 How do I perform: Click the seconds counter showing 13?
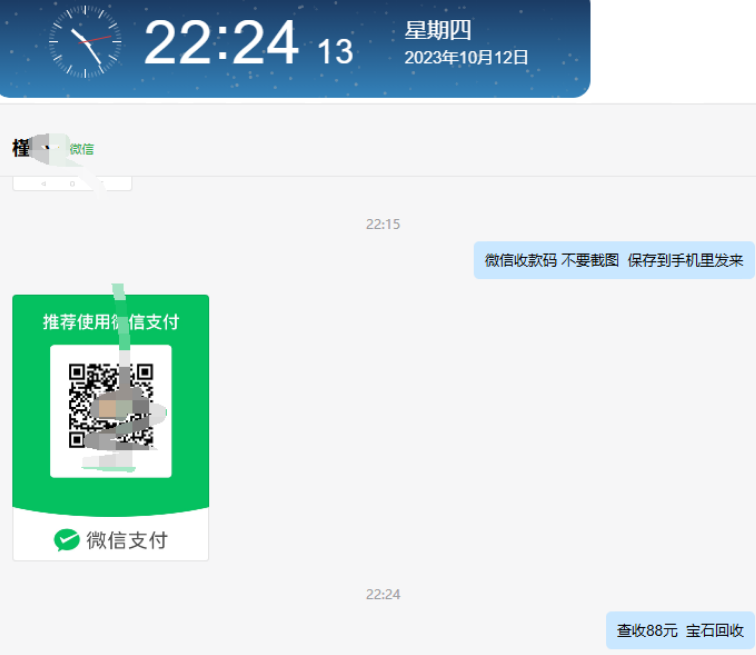point(335,51)
